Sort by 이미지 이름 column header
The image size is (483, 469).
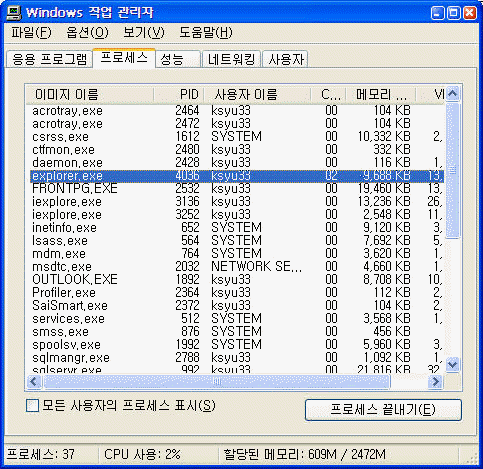point(90,95)
